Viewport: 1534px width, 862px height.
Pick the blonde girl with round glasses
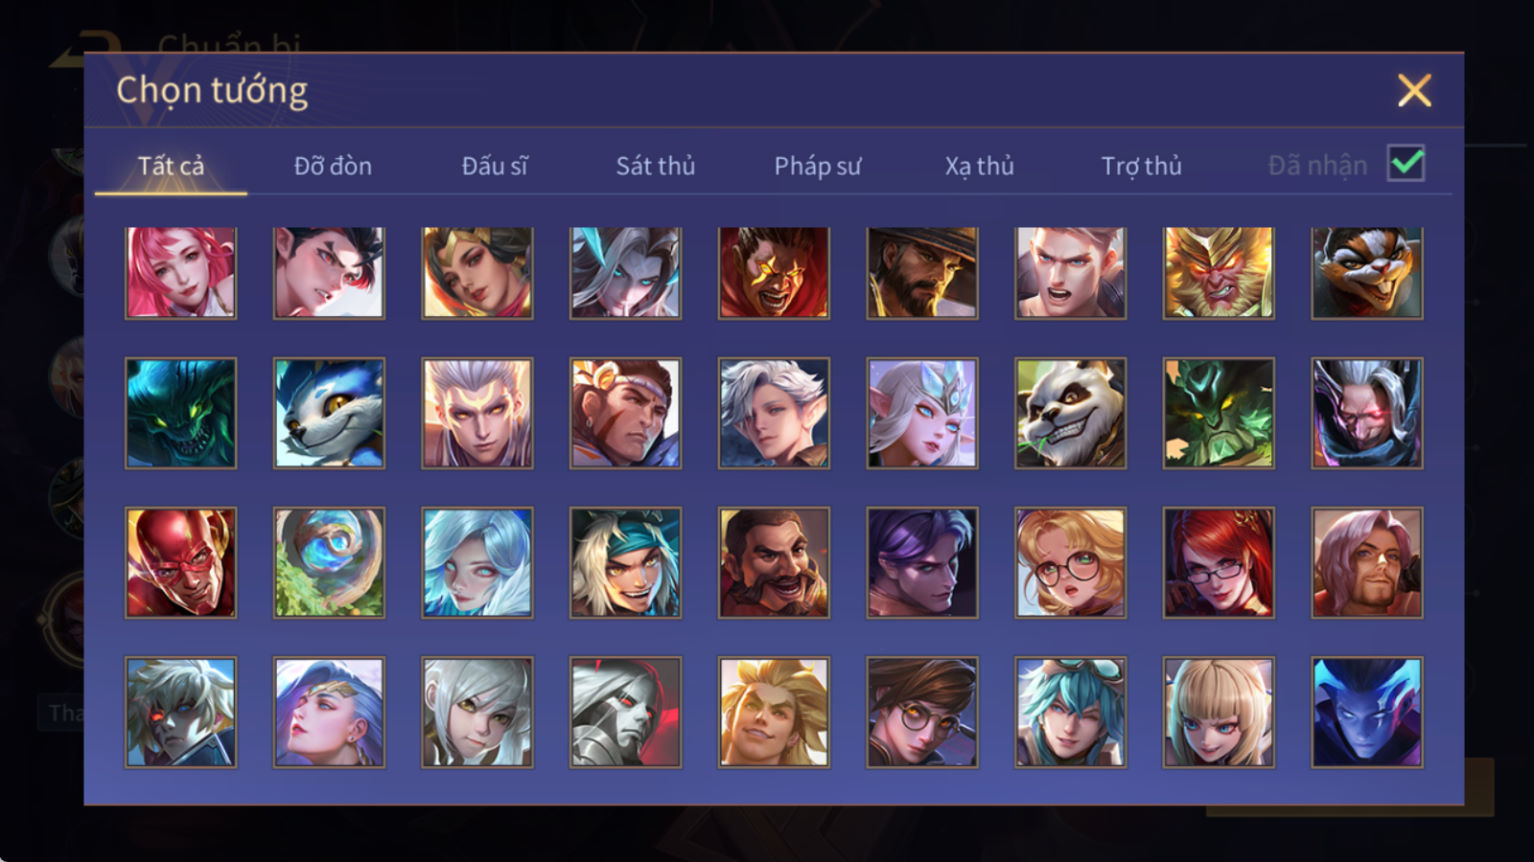(1070, 562)
